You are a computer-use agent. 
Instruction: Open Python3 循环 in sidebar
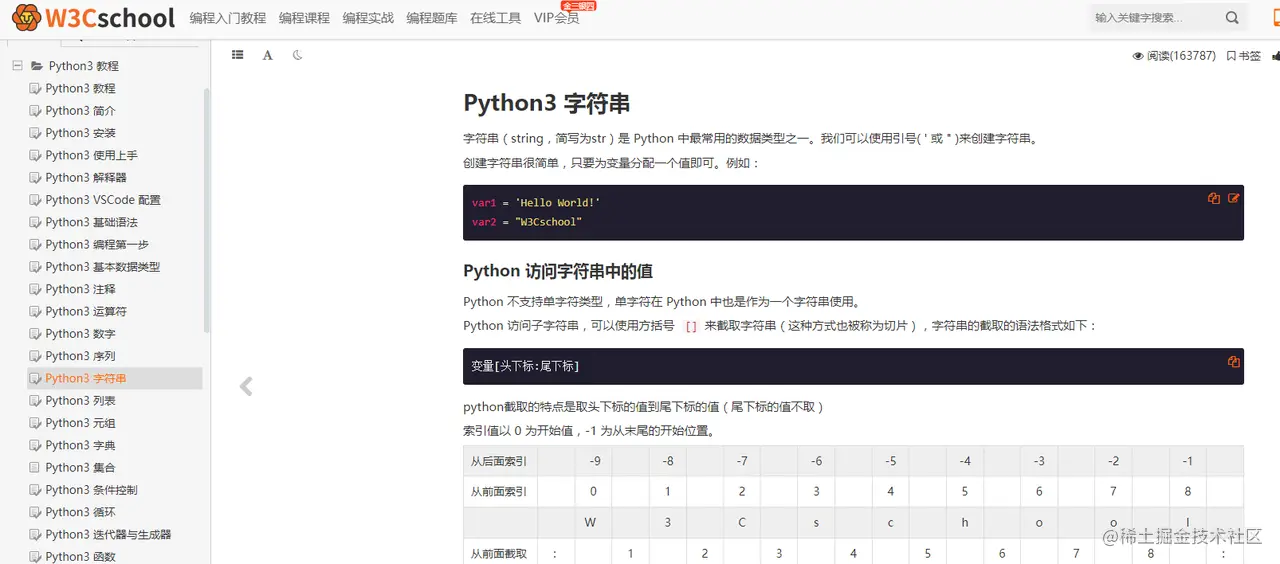80,512
